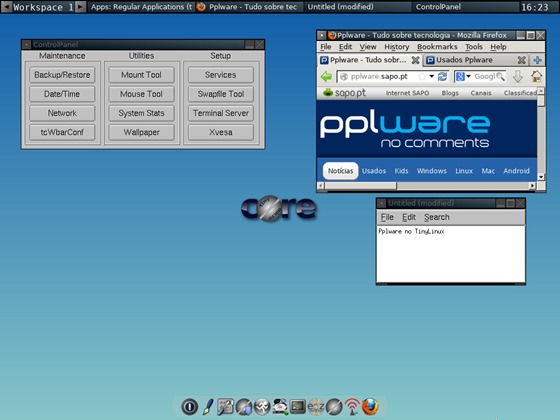This screenshot has height=420, width=560.
Task: Open Mouse Tool in ControlPanel
Action: [x=141, y=94]
